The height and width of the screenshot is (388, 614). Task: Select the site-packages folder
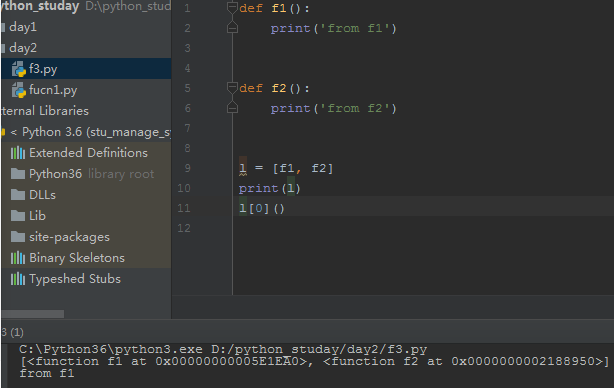(x=69, y=237)
